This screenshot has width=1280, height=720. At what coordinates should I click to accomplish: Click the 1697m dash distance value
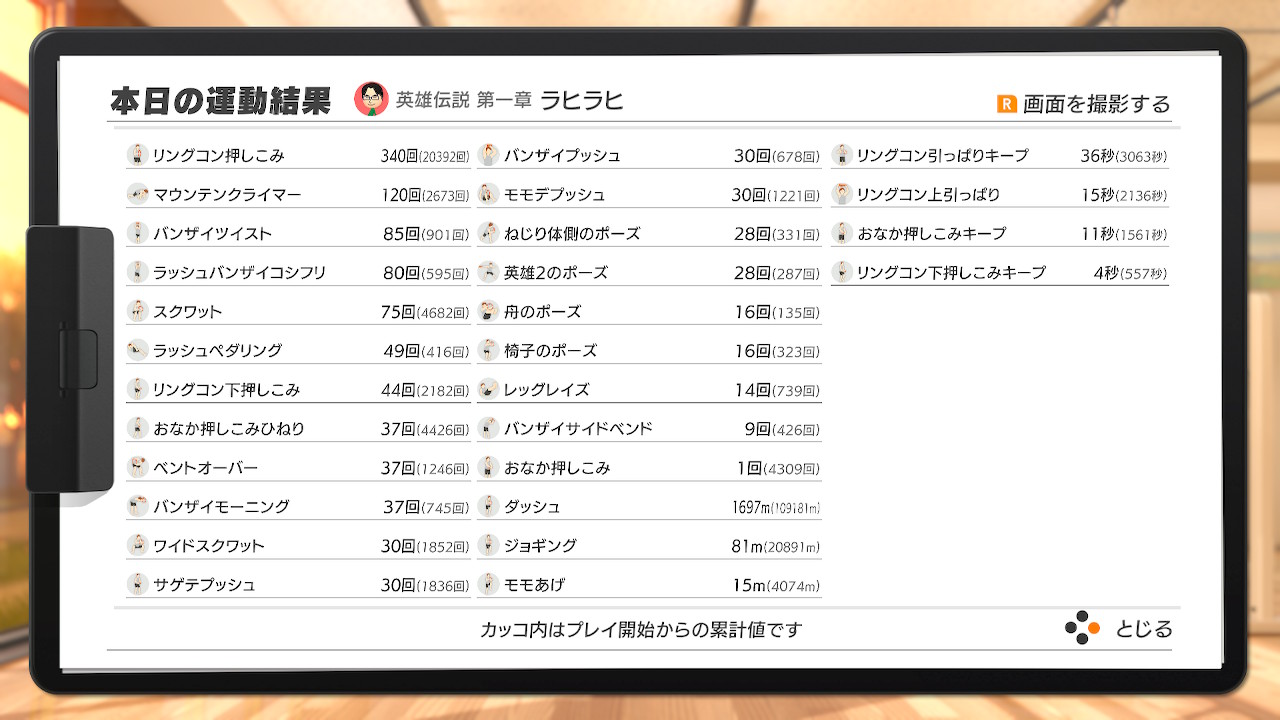[x=751, y=507]
